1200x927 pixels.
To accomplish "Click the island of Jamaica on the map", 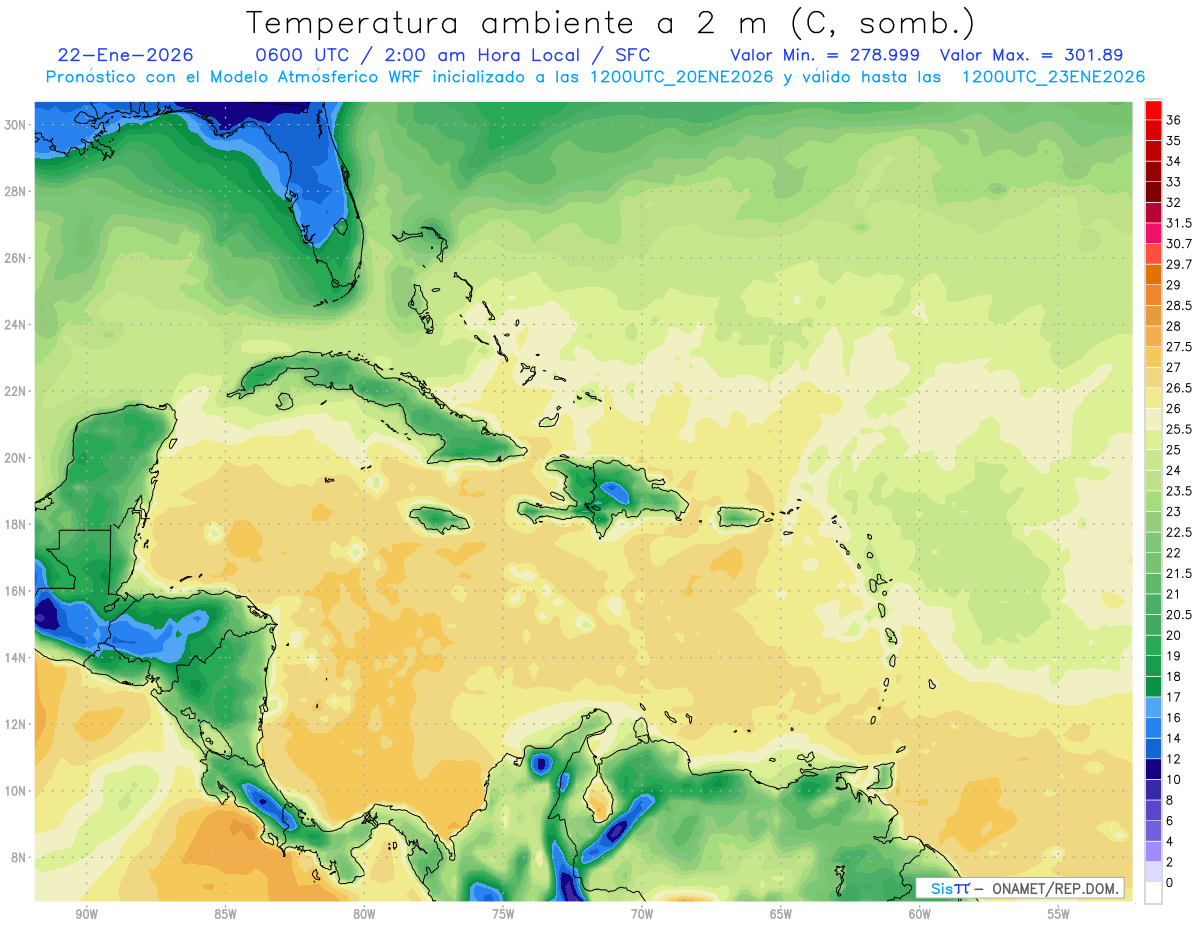I will click(440, 519).
